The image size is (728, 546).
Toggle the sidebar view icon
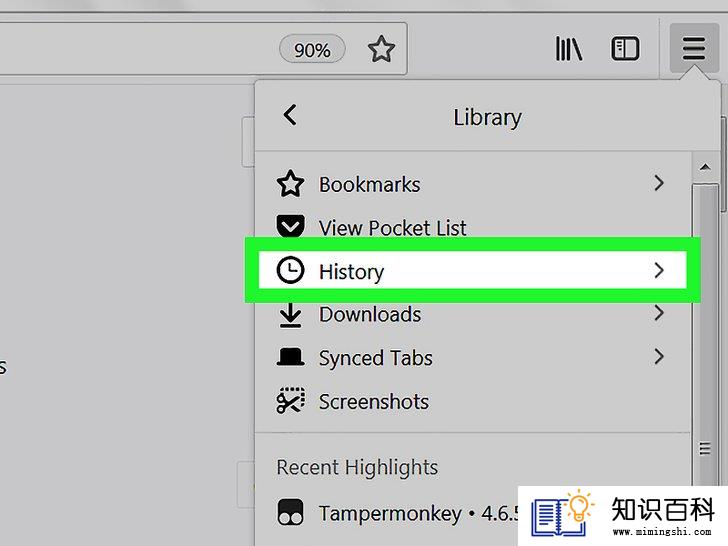tap(624, 48)
